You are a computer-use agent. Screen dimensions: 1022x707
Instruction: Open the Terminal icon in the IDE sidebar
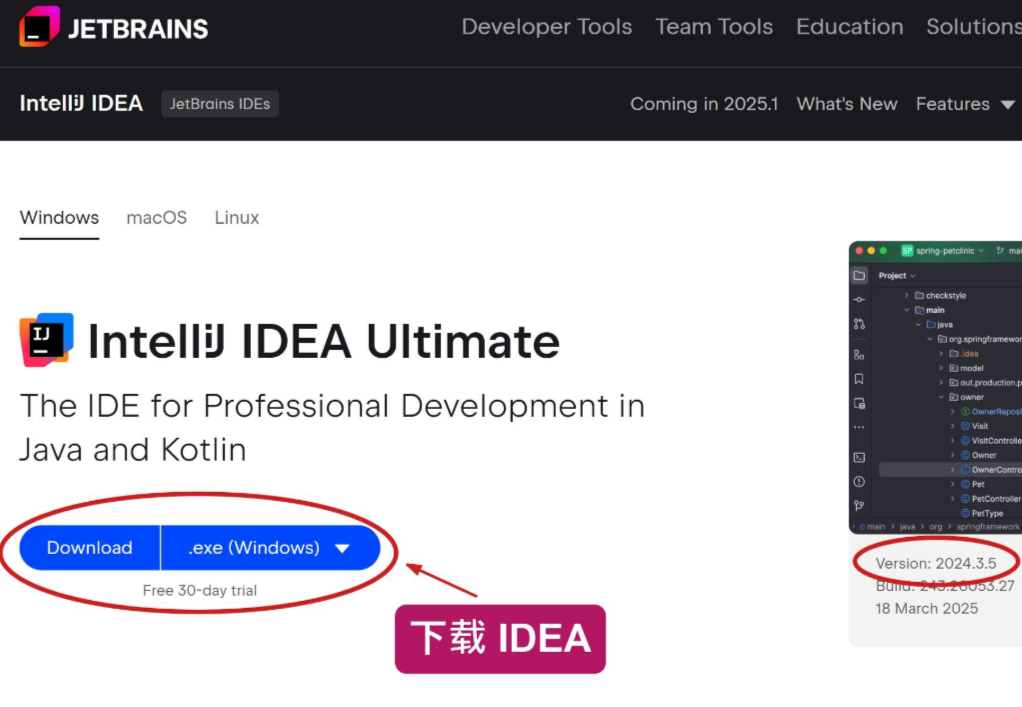[859, 457]
